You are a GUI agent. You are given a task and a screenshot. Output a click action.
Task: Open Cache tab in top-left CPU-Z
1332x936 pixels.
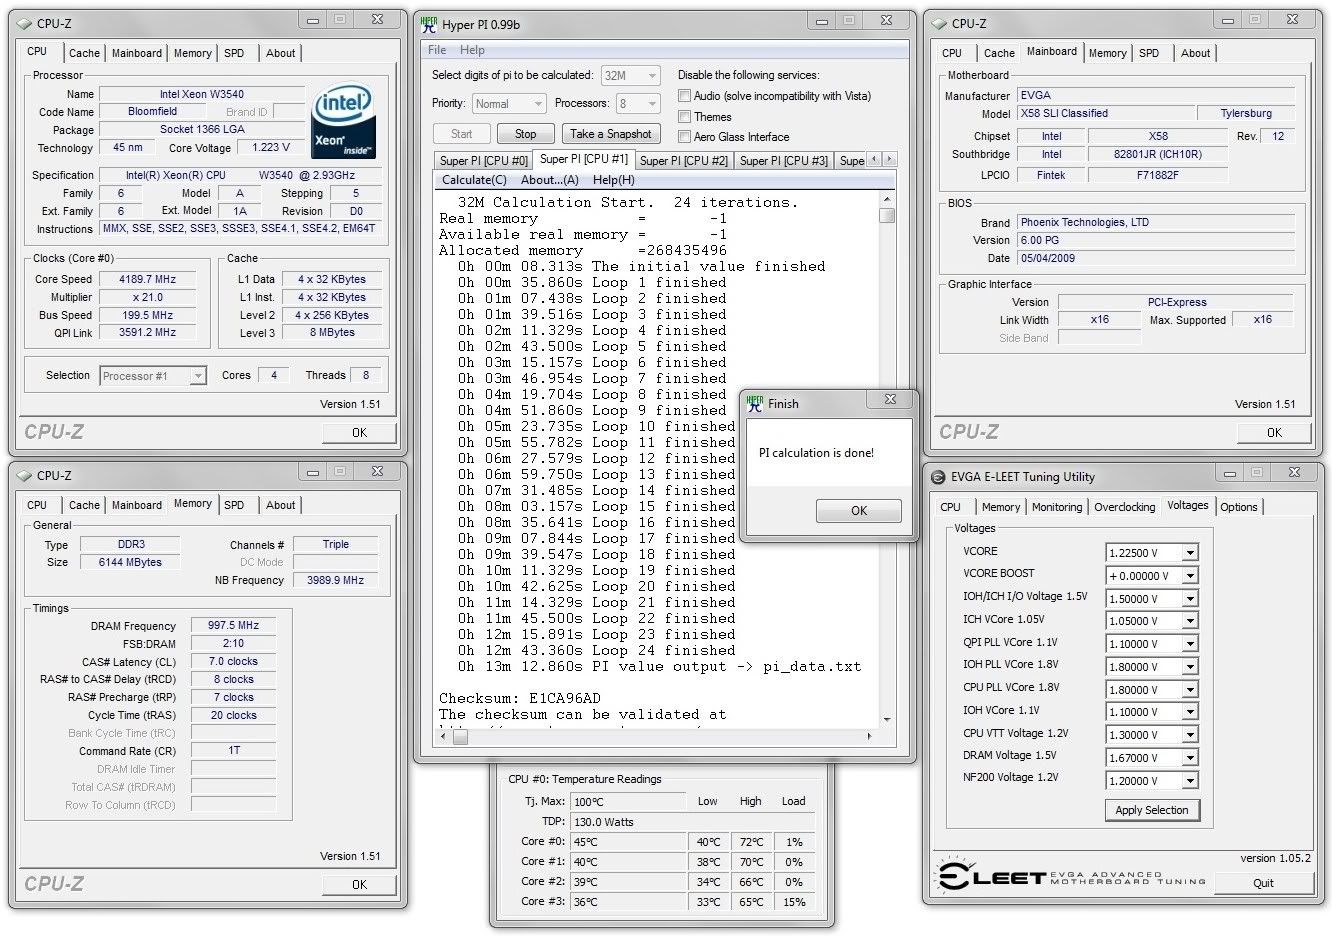(x=84, y=54)
